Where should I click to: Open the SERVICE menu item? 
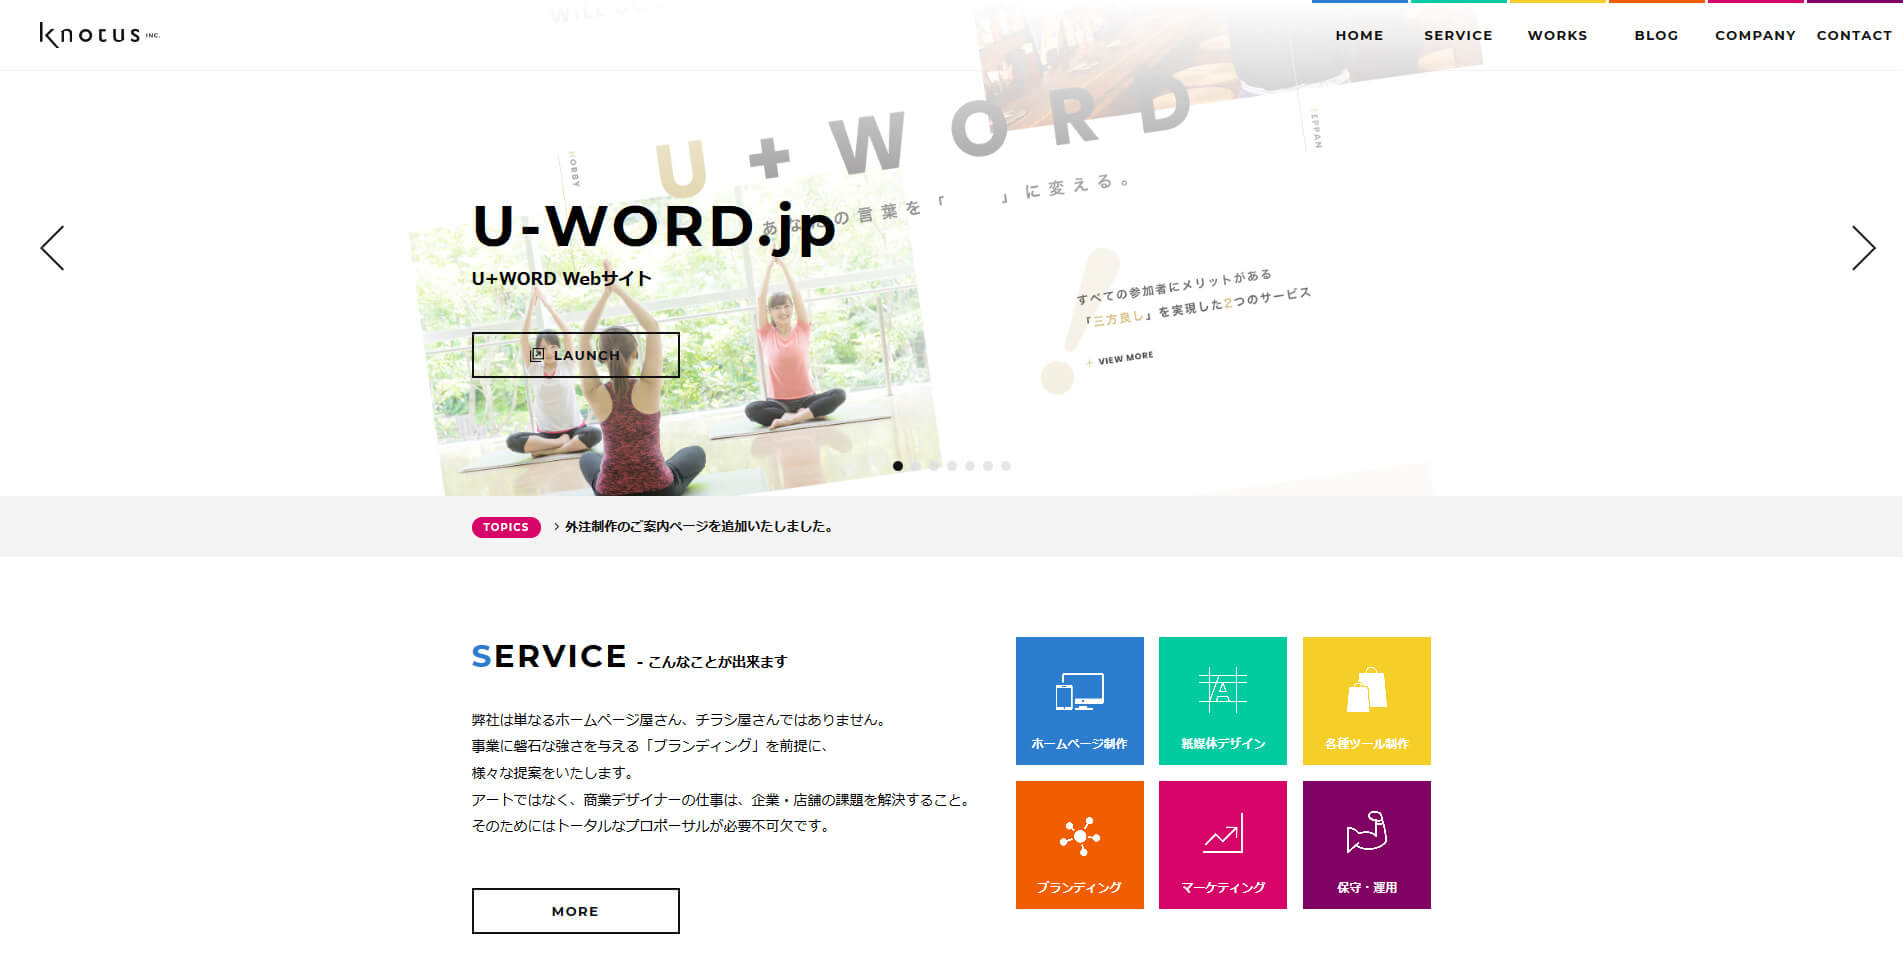click(1458, 35)
